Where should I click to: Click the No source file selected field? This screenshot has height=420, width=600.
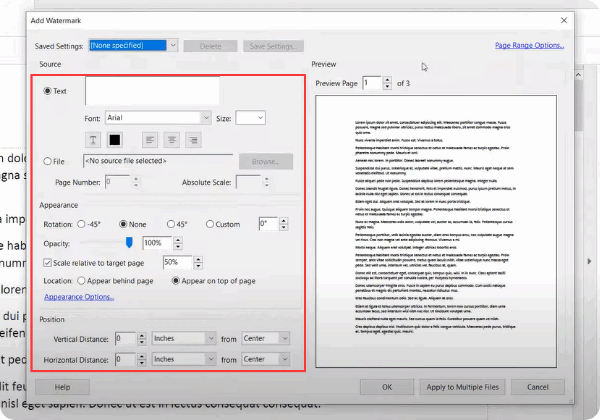(158, 161)
